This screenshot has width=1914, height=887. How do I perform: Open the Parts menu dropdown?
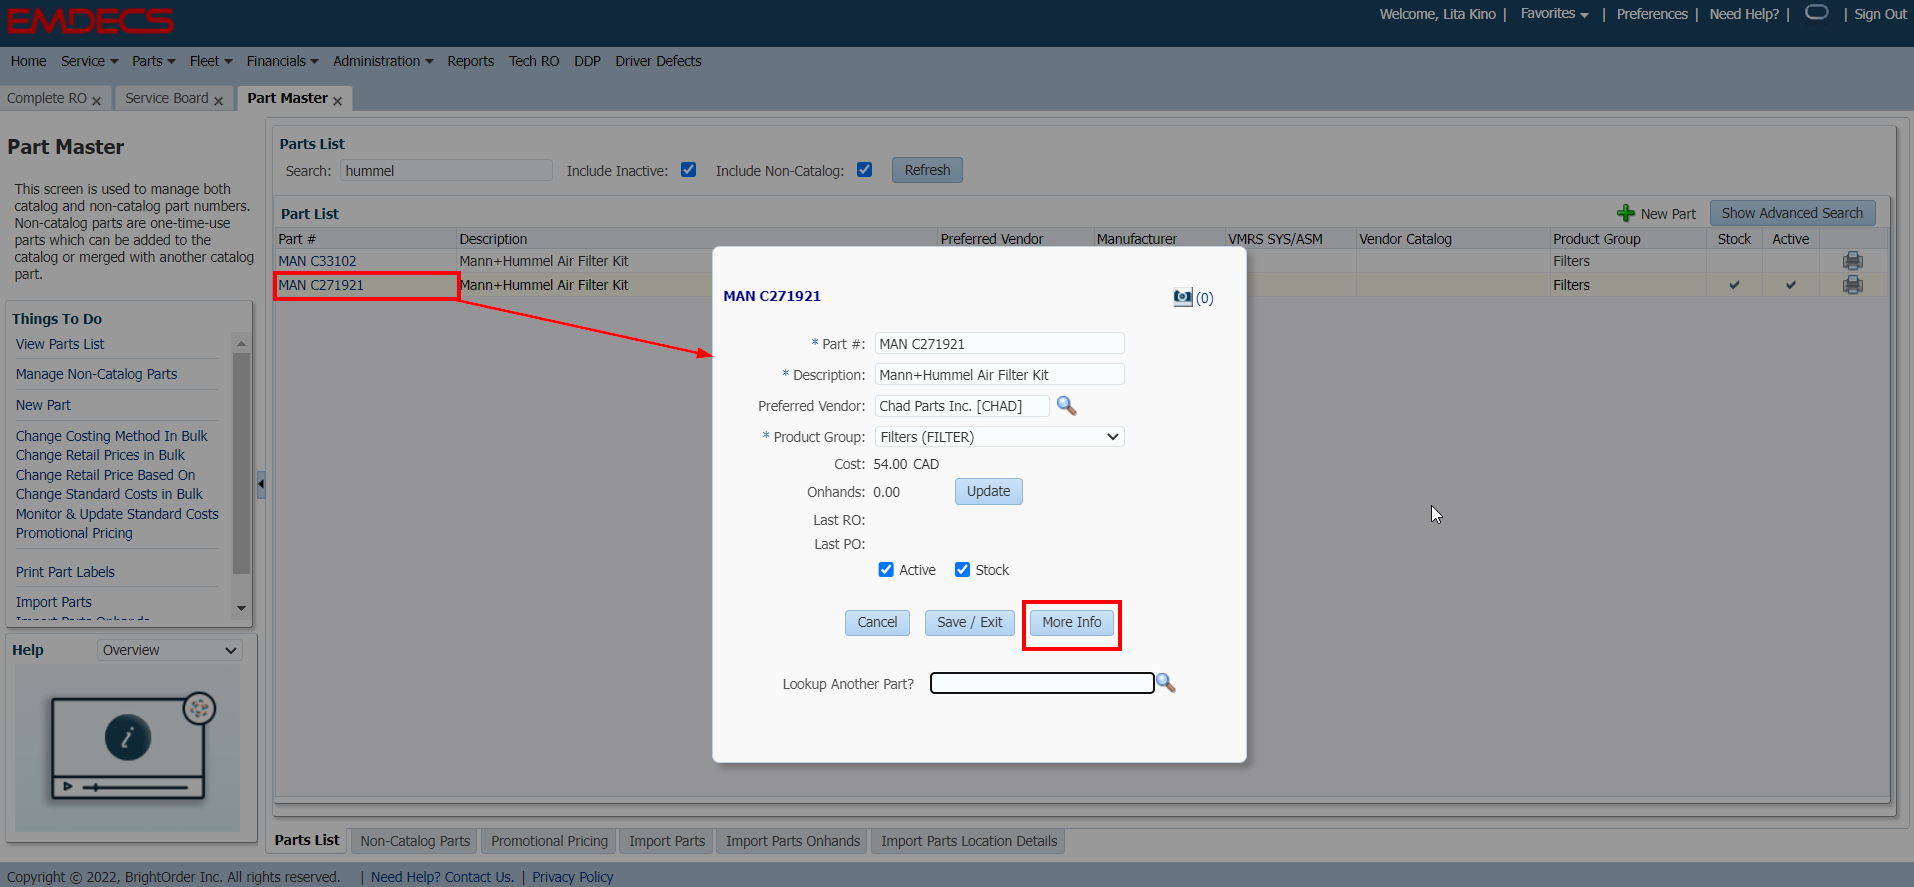(x=153, y=61)
